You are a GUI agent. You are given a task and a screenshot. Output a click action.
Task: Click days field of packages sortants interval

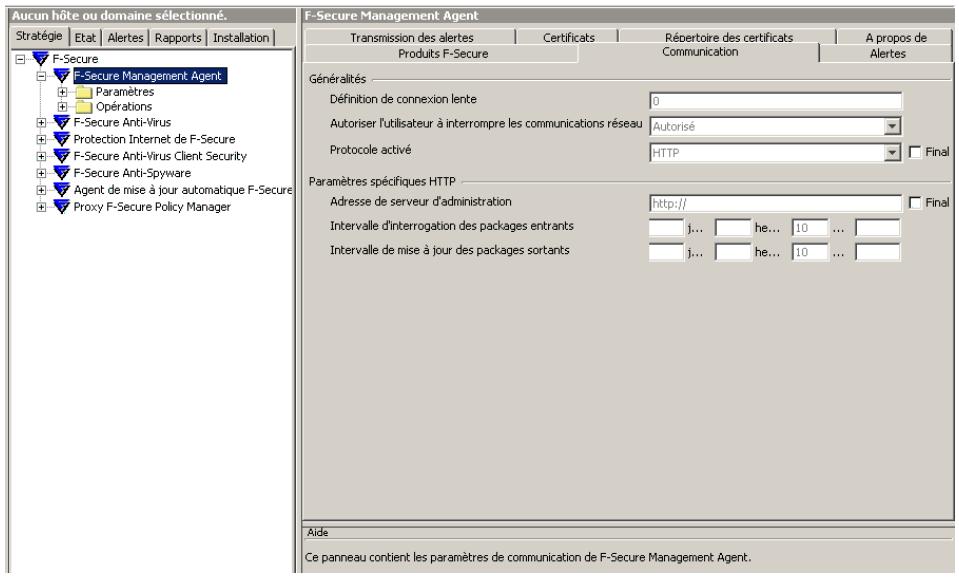666,252
